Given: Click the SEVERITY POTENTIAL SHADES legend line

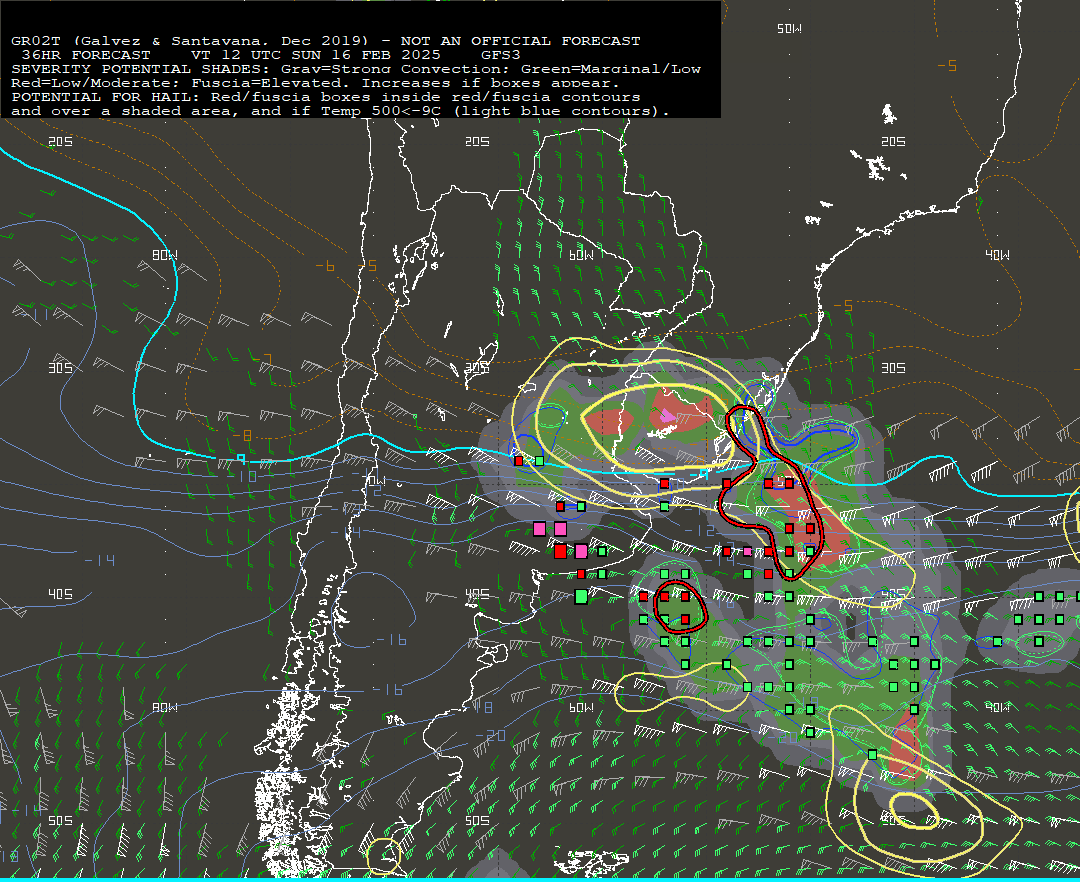Looking at the screenshot, I should [x=356, y=69].
